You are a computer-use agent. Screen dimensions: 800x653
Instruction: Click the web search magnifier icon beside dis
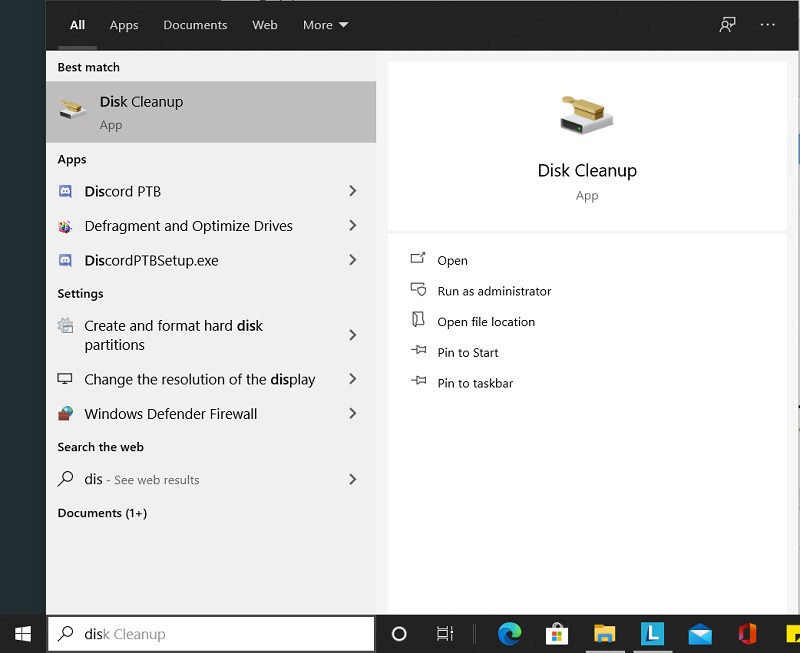65,479
